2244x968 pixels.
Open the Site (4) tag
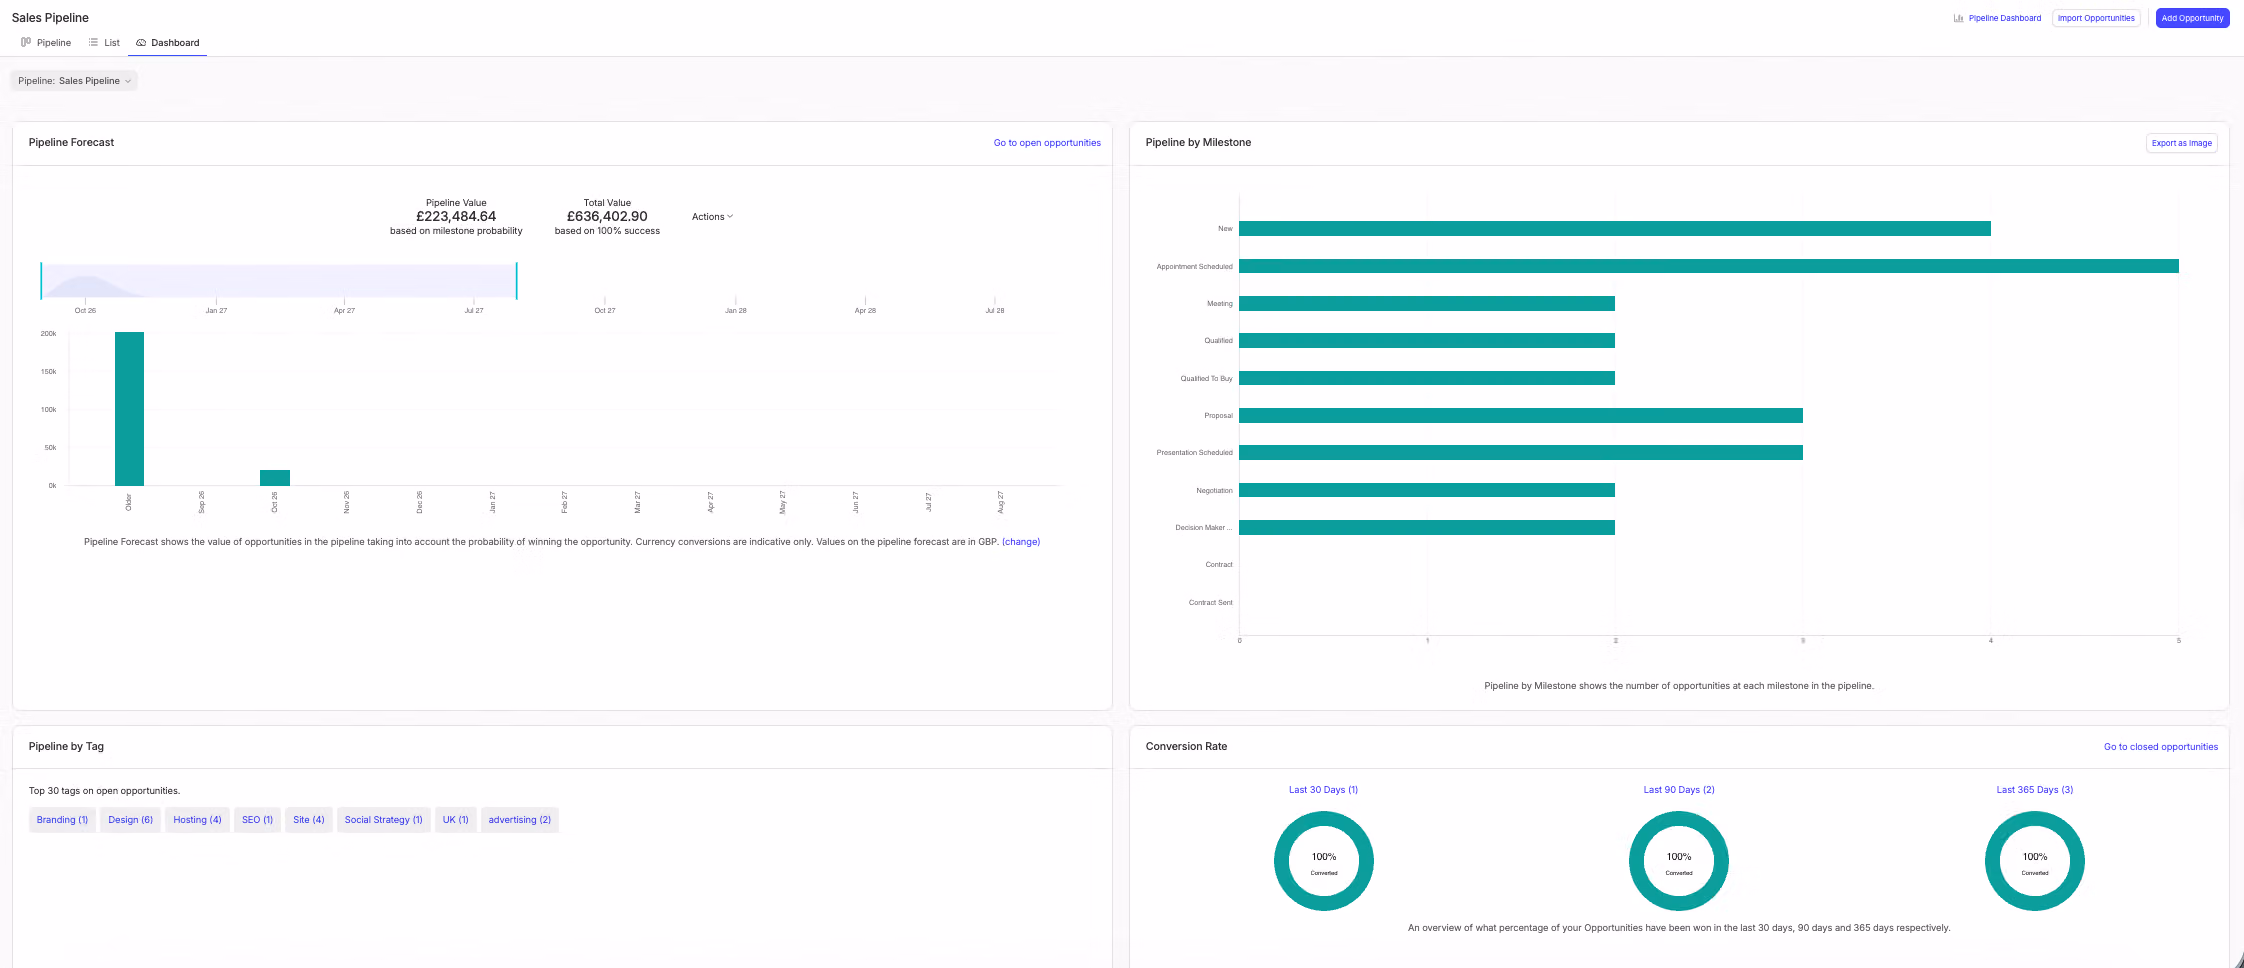point(308,820)
